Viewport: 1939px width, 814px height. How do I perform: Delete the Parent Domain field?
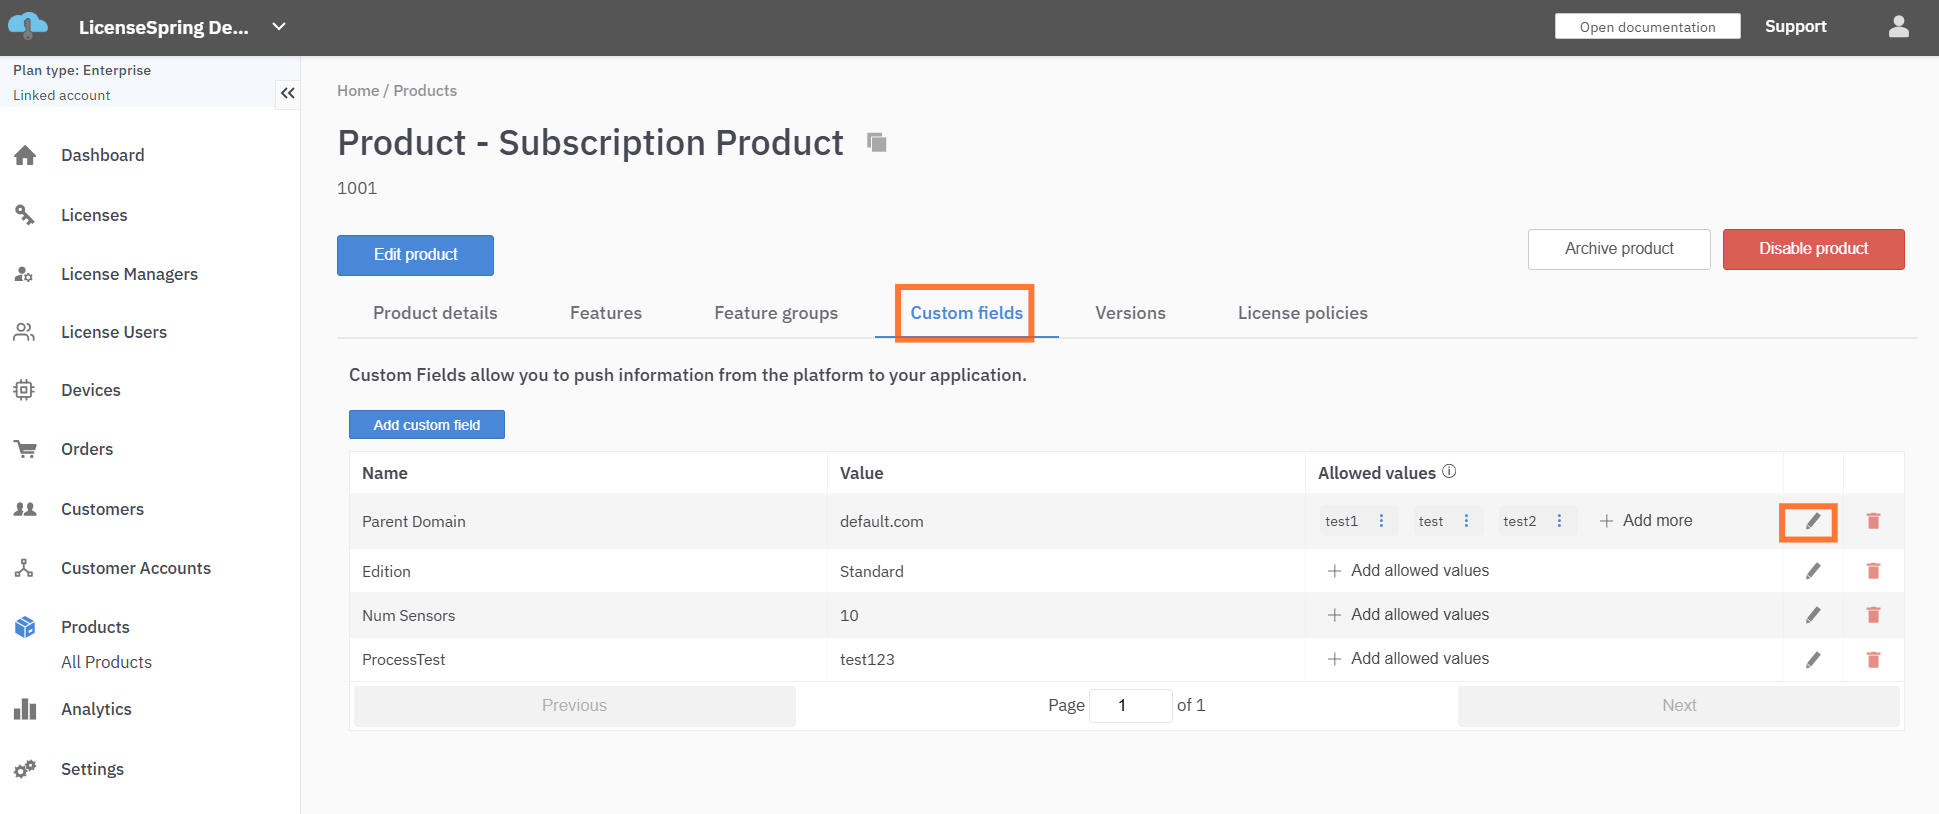coord(1873,521)
